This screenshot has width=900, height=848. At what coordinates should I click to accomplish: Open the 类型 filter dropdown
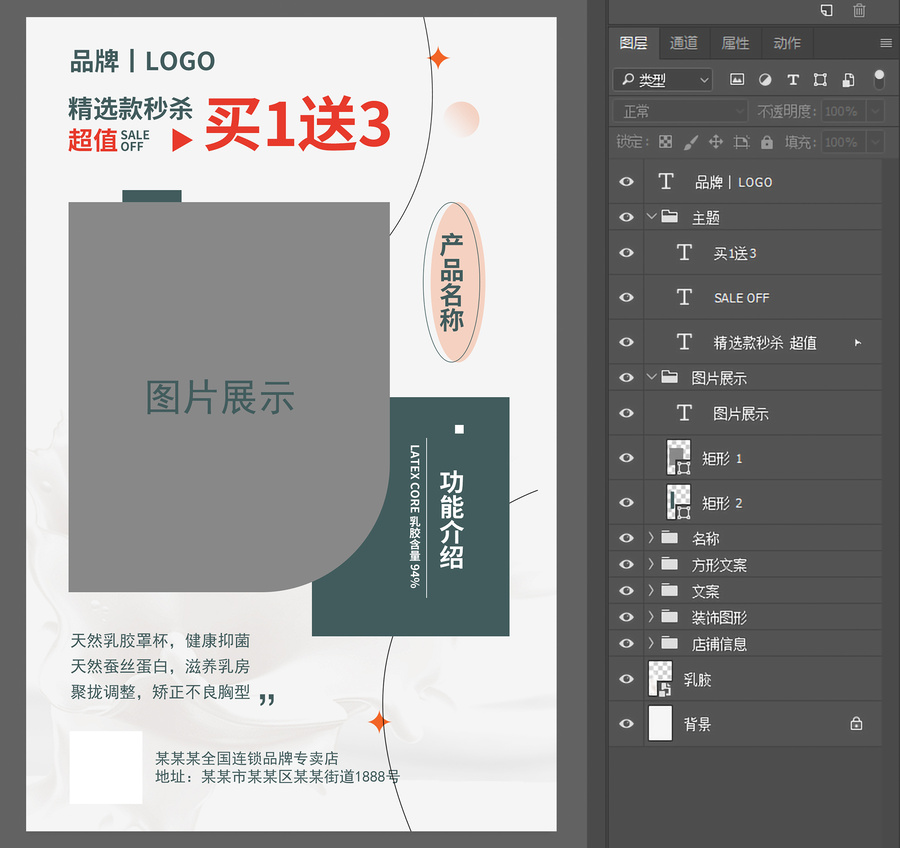click(x=663, y=80)
